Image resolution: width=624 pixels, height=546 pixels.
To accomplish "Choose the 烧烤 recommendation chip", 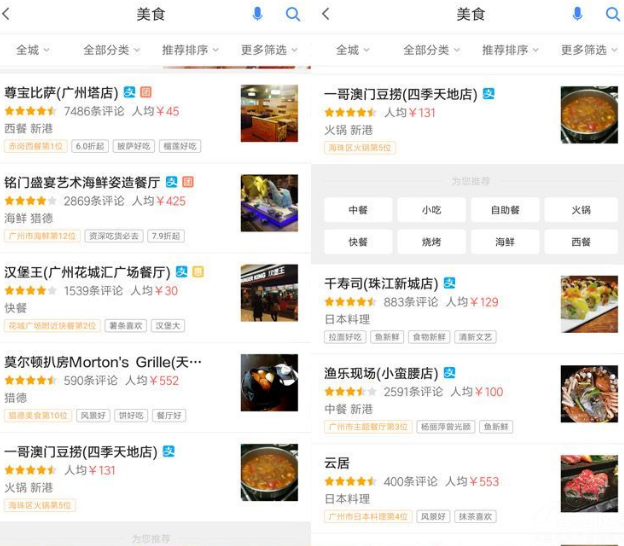I will 431,242.
